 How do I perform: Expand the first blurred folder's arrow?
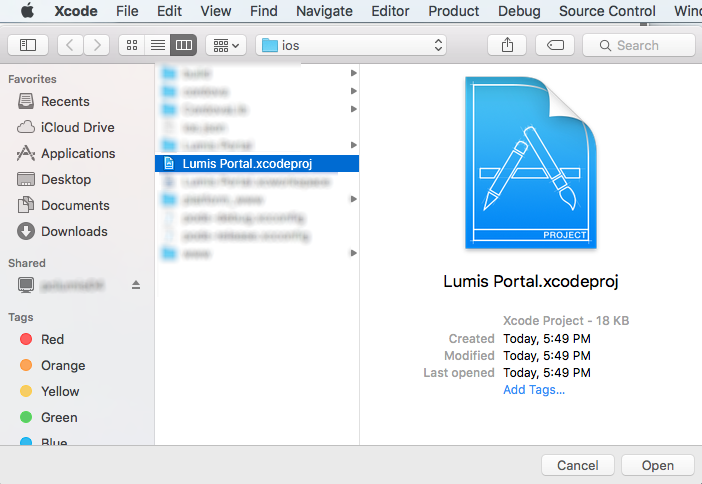(x=354, y=73)
